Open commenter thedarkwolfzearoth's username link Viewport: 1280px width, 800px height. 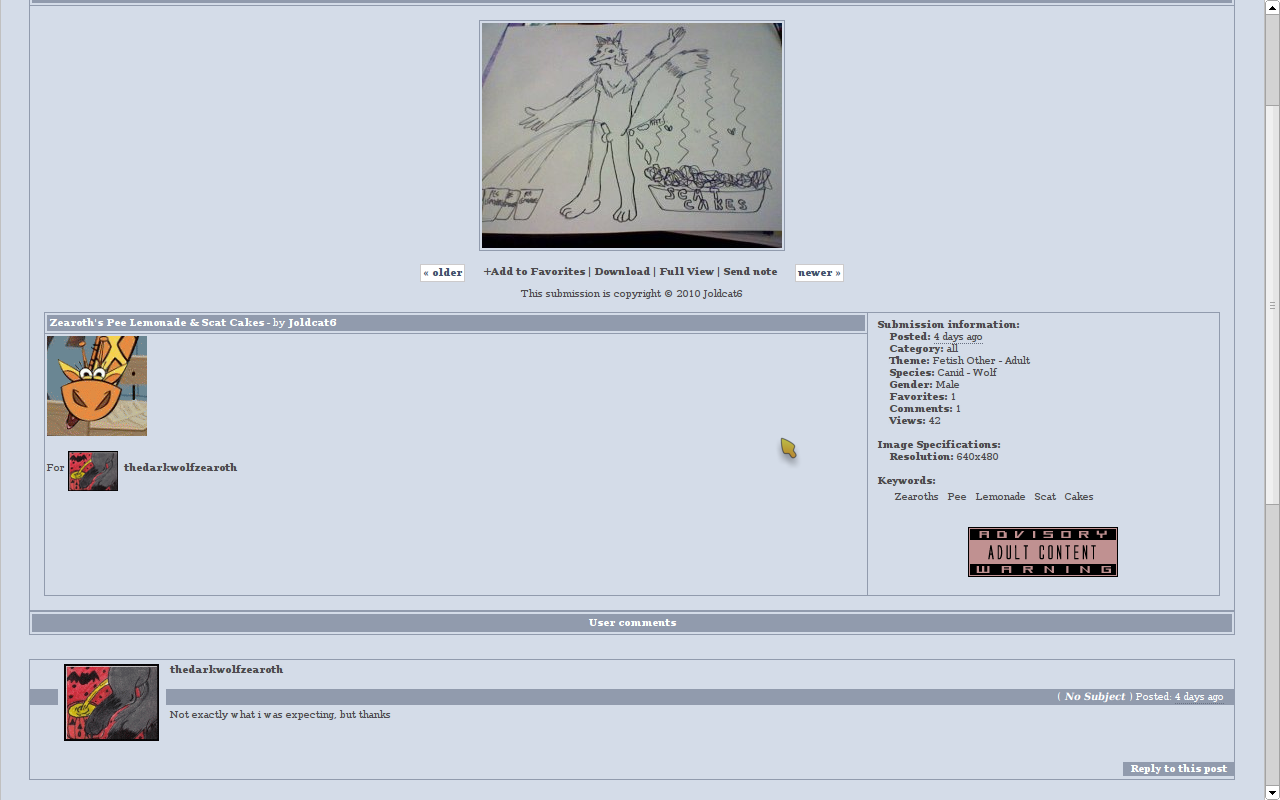point(226,670)
